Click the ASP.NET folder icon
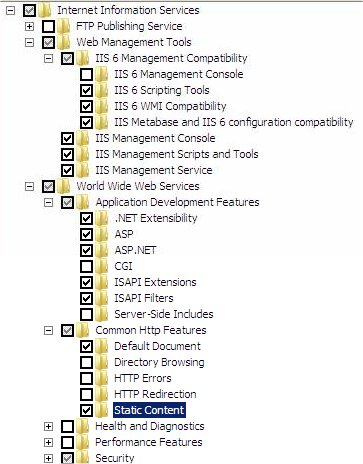Screen dimensions: 363x464 (x=102, y=250)
